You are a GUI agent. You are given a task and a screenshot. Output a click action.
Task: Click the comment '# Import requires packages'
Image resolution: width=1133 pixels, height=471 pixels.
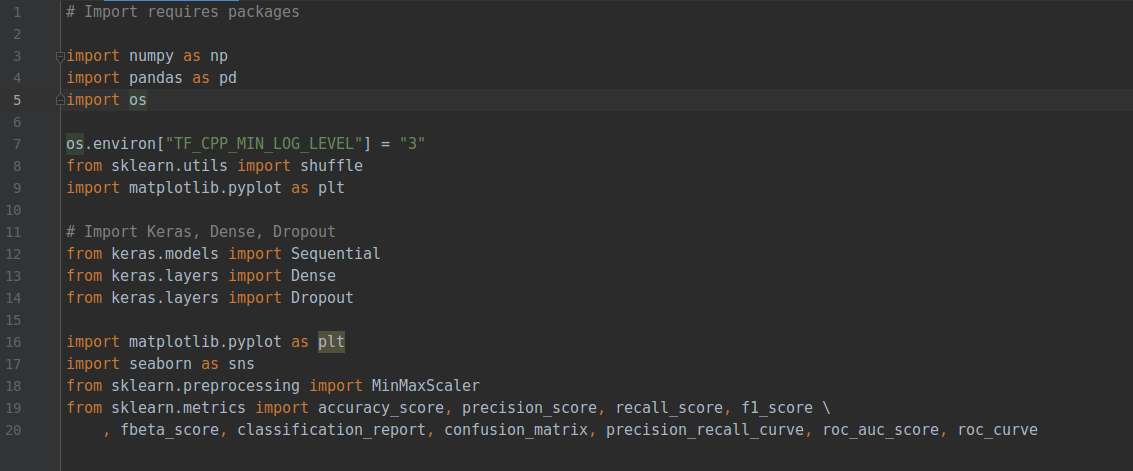183,12
